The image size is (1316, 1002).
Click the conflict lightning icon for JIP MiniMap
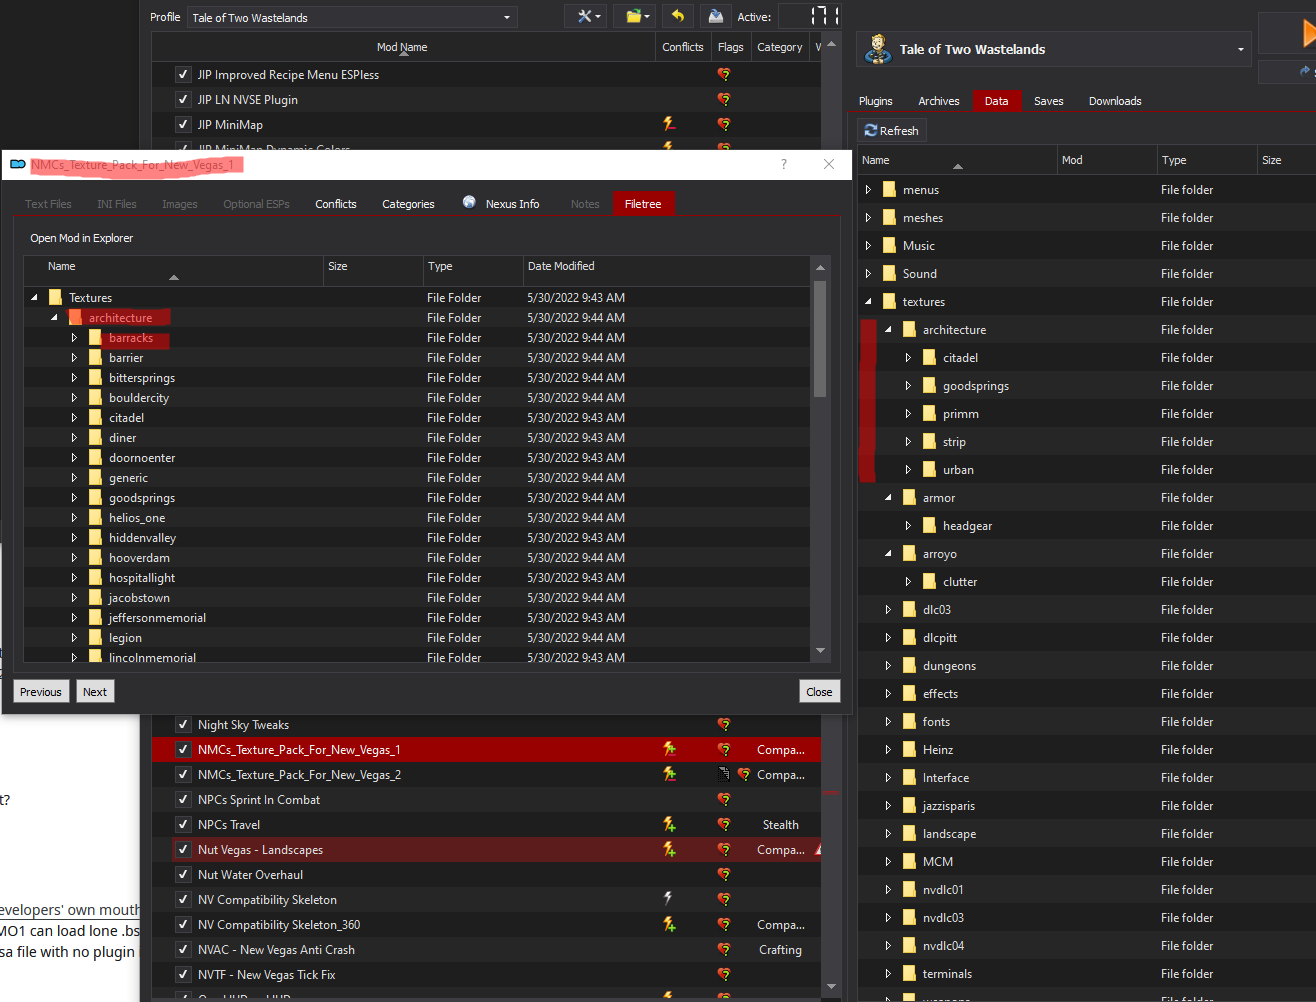669,124
